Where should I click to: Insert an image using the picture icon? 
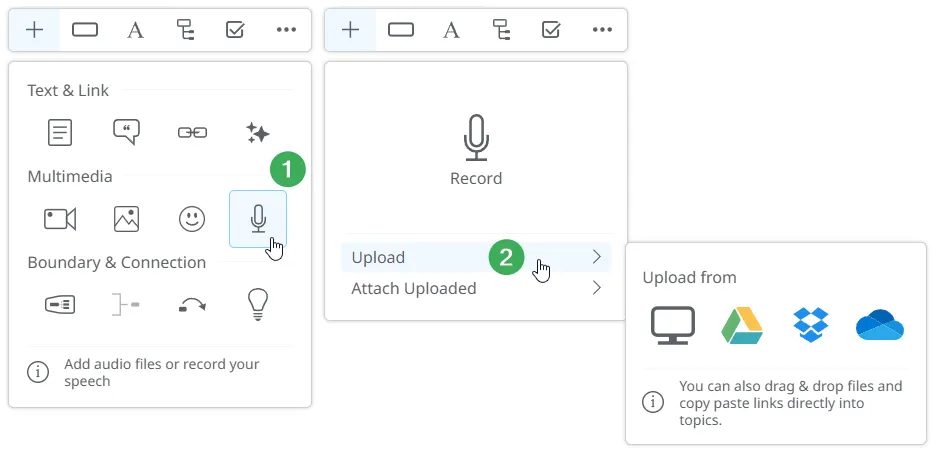126,219
